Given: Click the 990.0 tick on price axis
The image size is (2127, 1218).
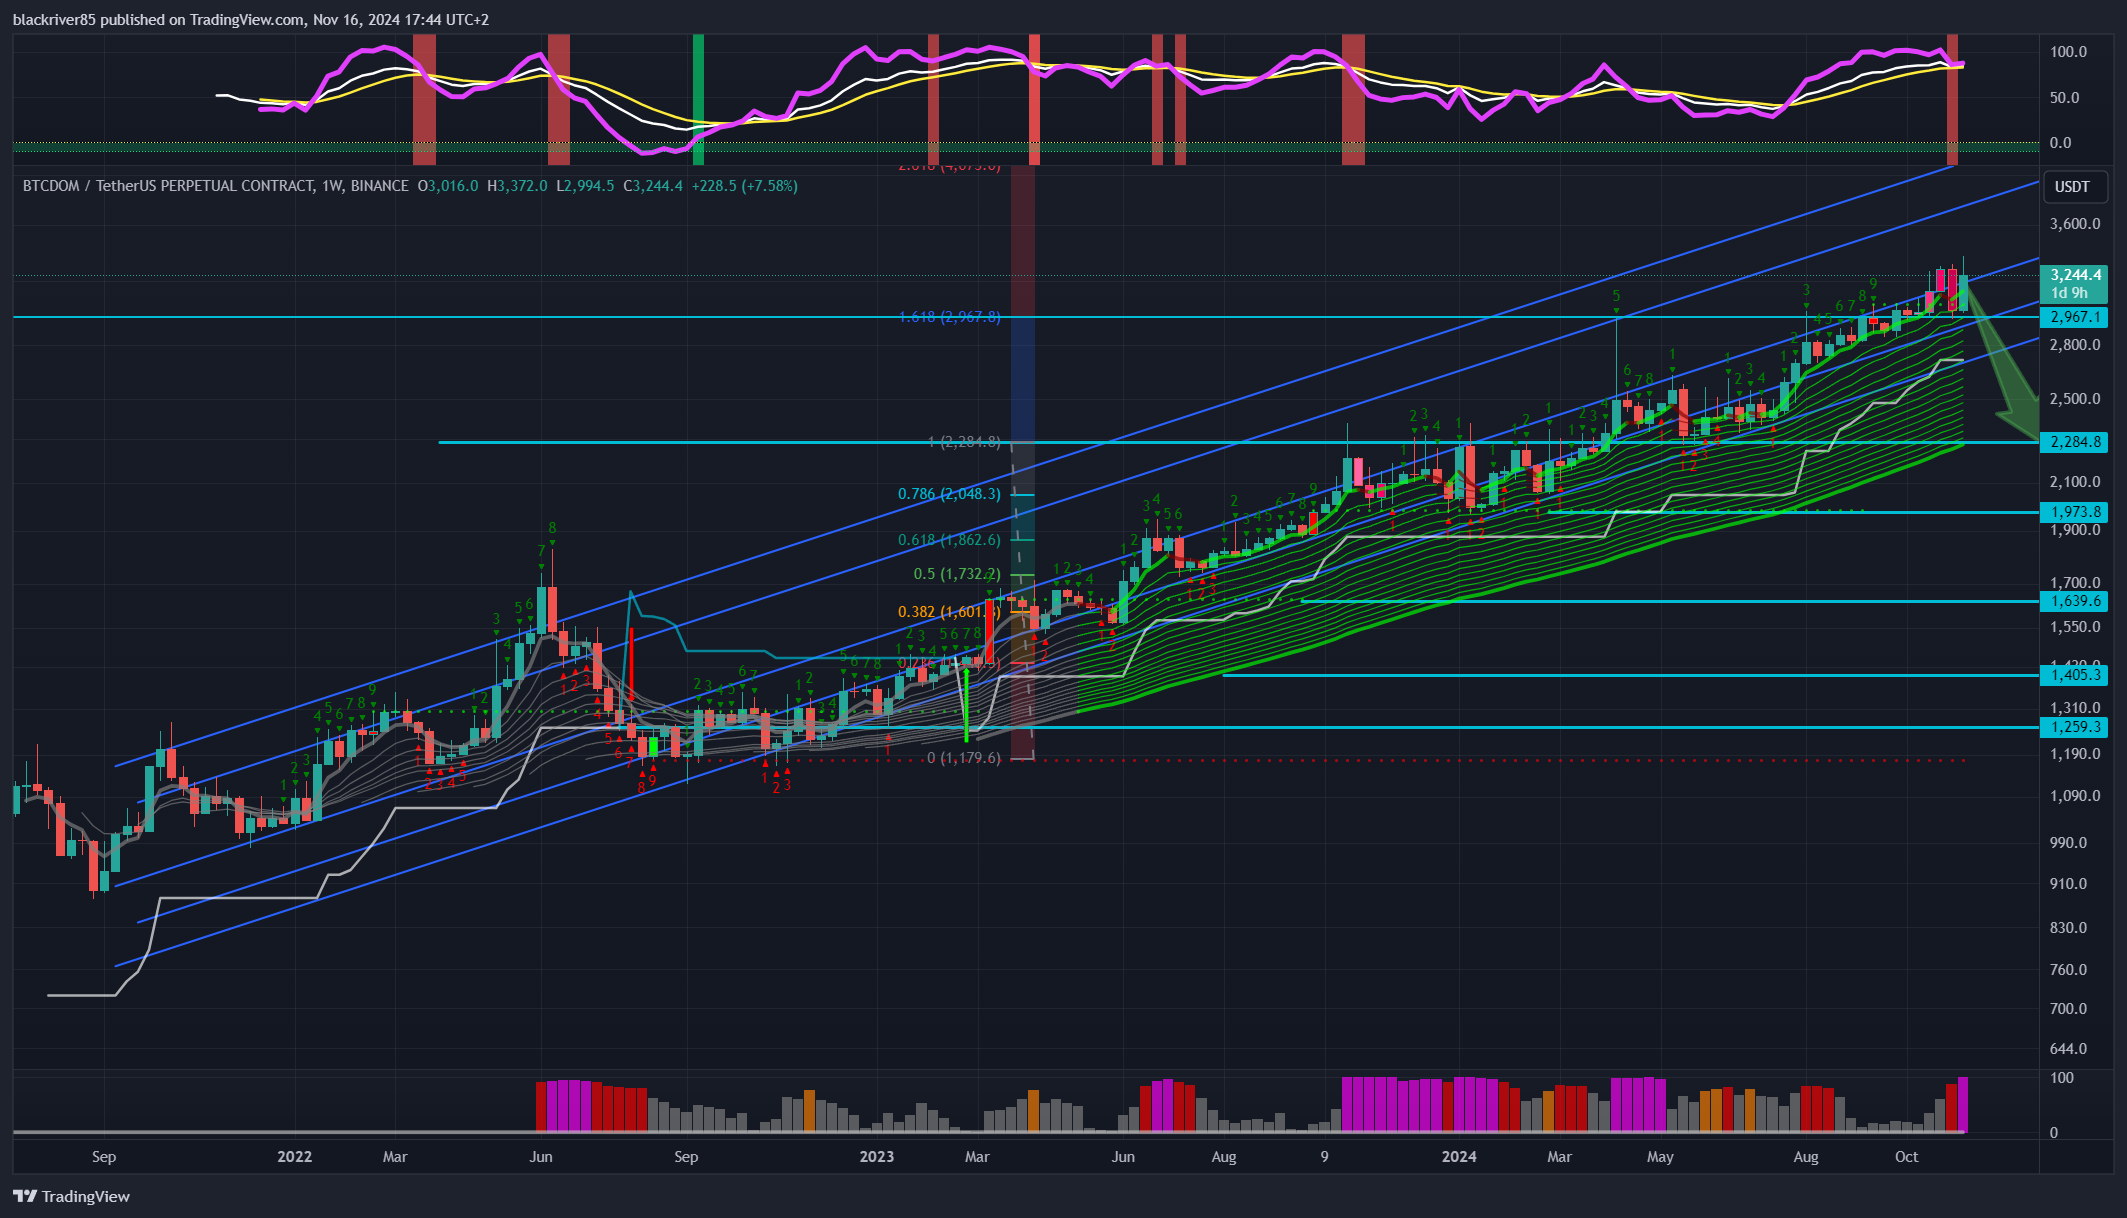Looking at the screenshot, I should tap(2069, 843).
